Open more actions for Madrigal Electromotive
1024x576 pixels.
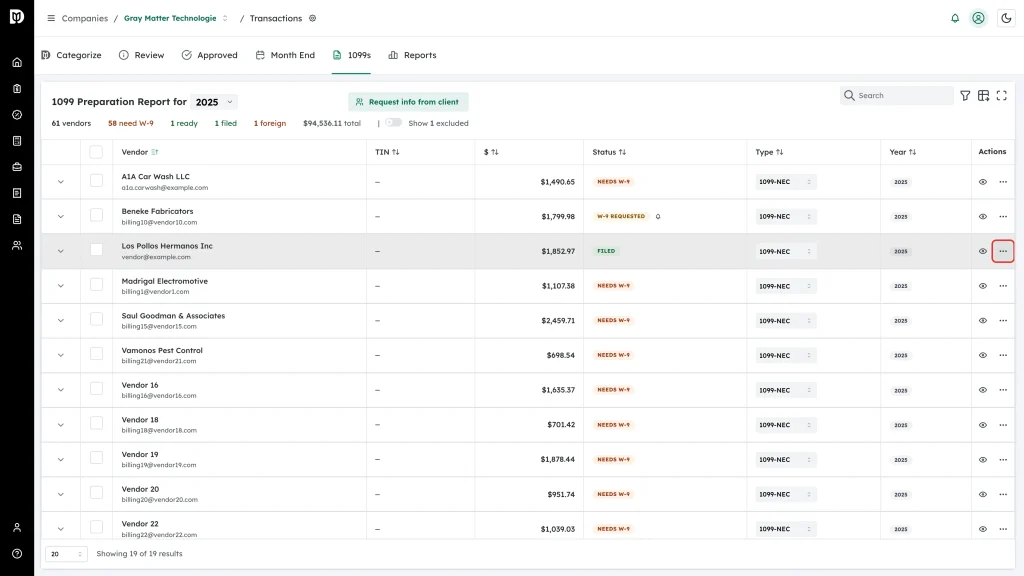(1003, 286)
